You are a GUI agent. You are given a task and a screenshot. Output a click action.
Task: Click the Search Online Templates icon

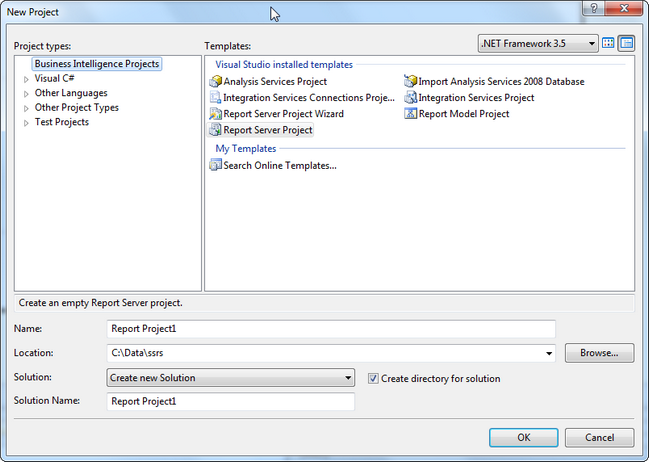(x=215, y=166)
